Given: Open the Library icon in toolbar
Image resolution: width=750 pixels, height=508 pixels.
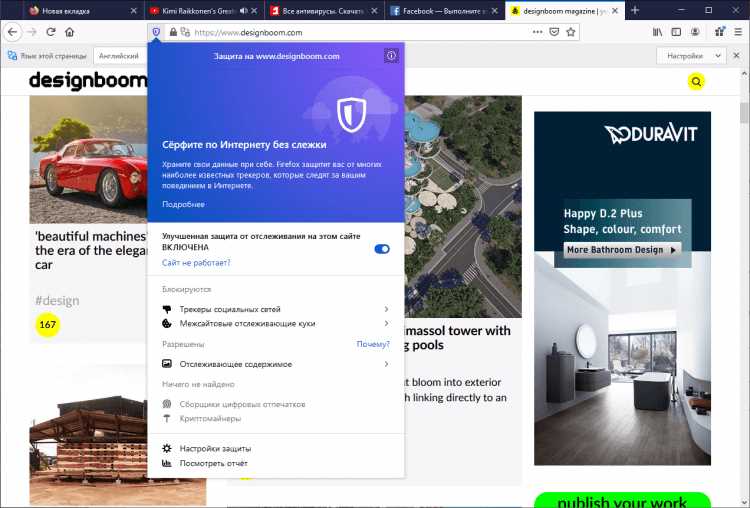Looking at the screenshot, I should [x=657, y=32].
